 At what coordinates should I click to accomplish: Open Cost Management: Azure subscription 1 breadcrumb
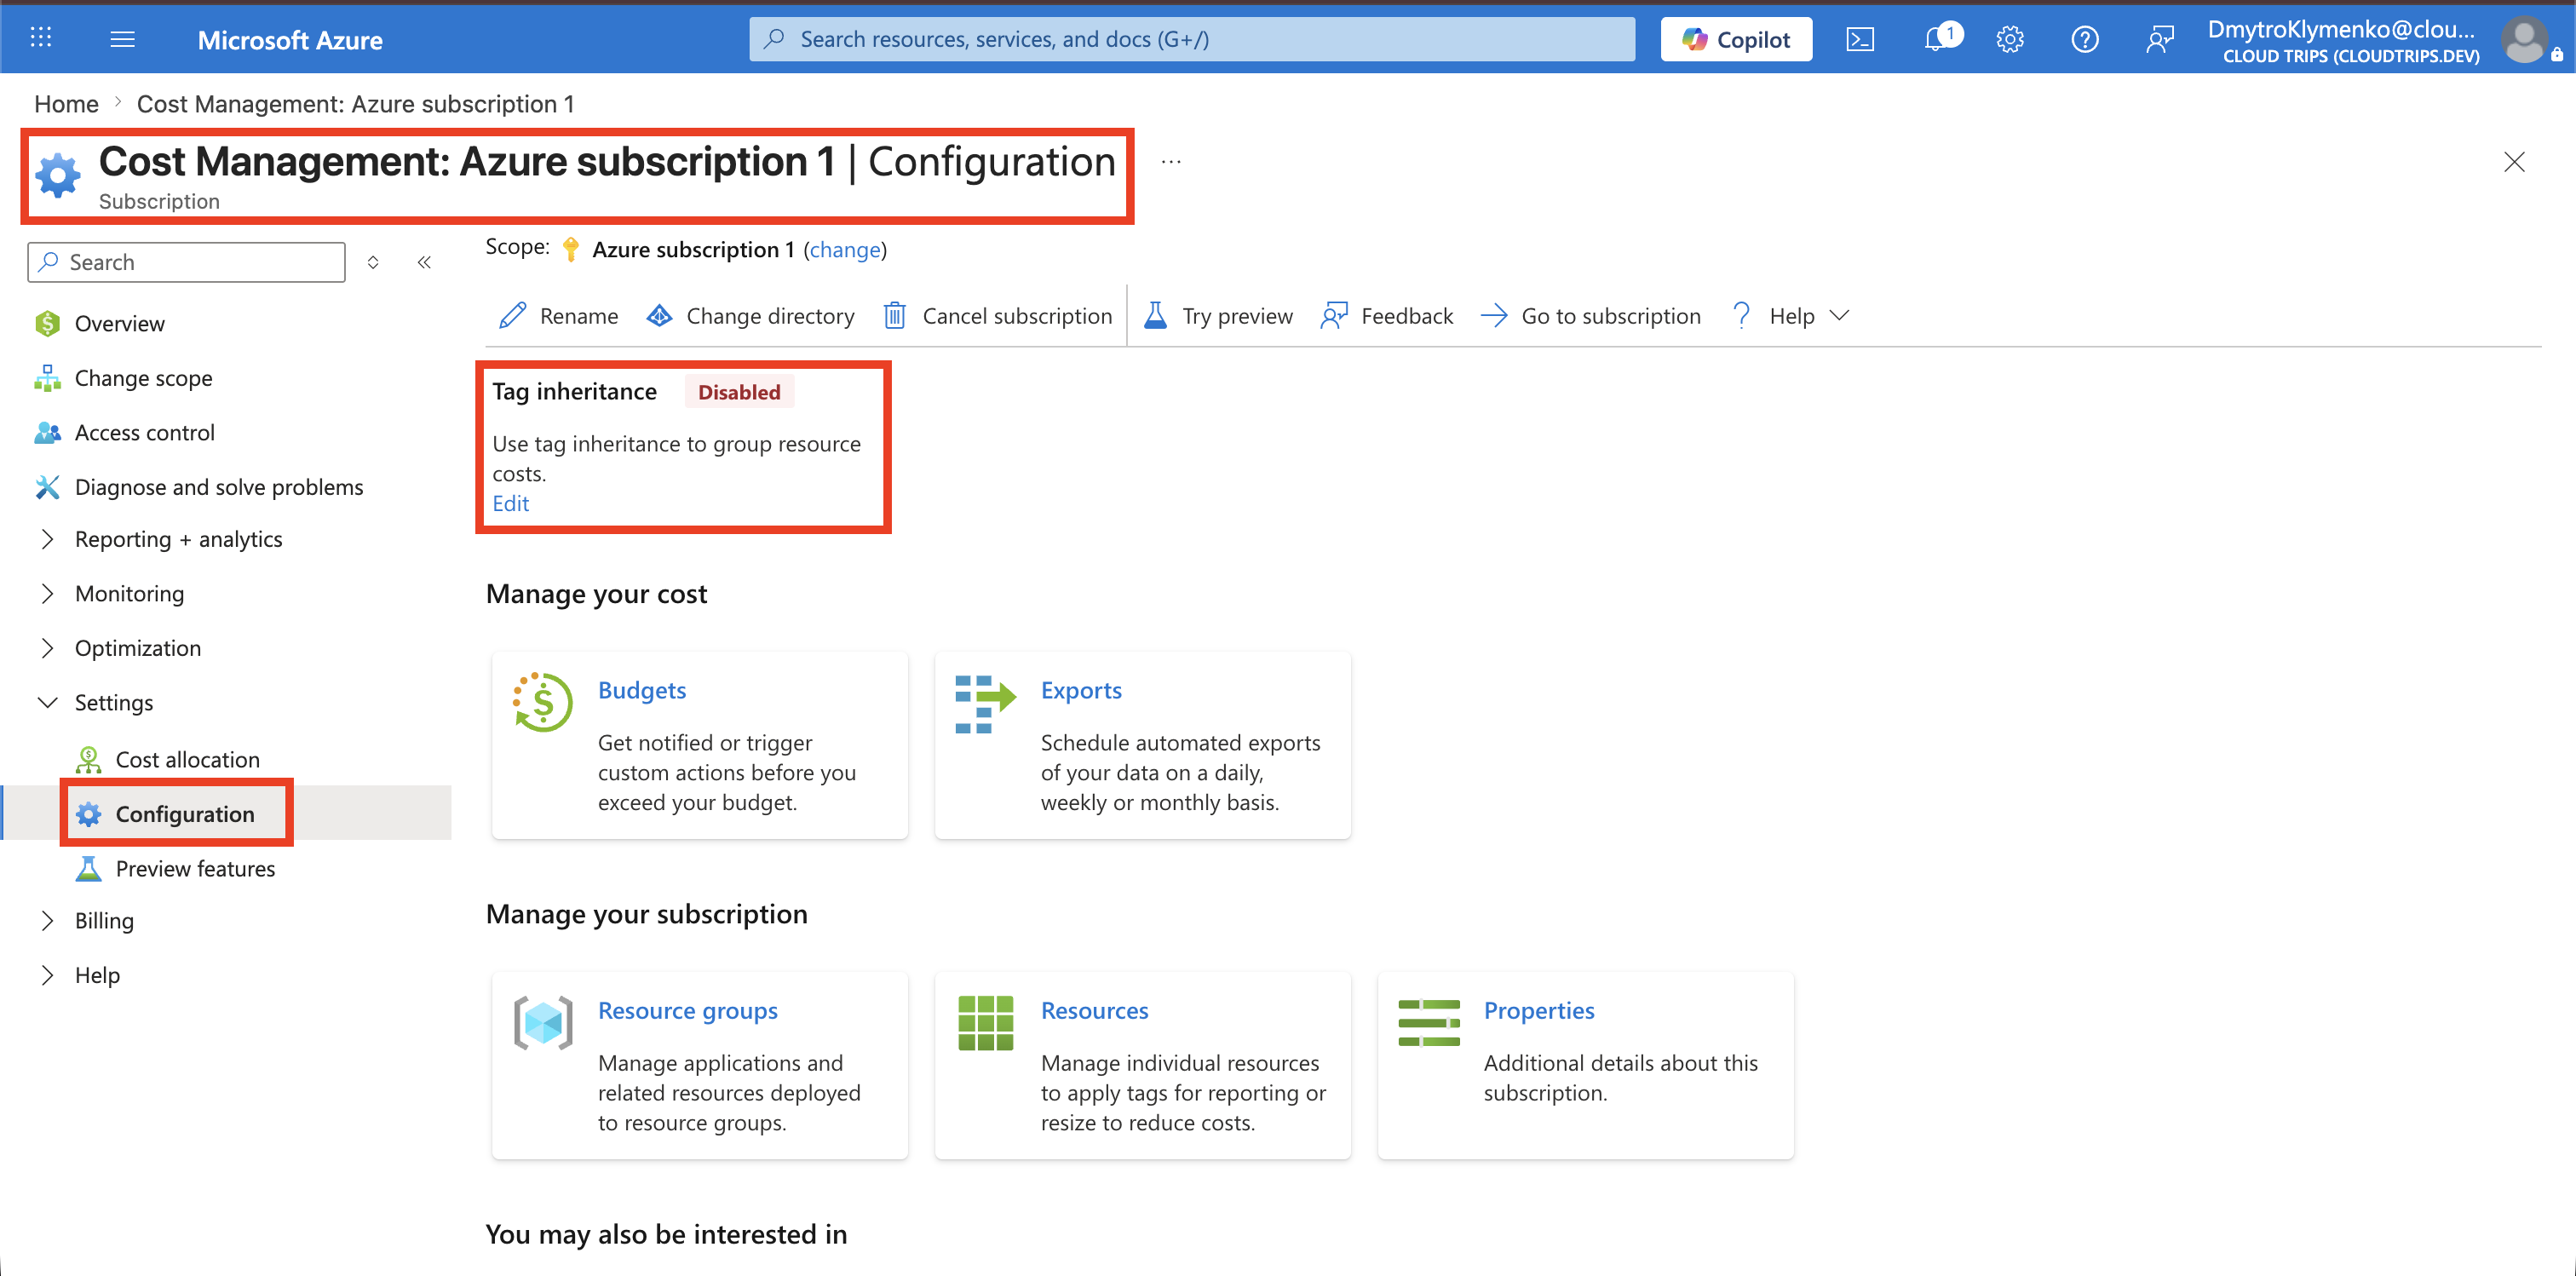coord(355,104)
